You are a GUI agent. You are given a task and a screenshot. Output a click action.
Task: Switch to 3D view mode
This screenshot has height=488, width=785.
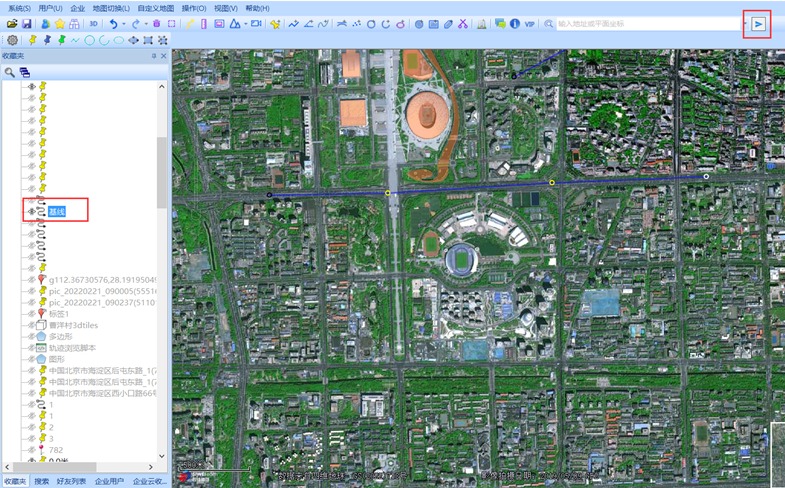click(93, 24)
